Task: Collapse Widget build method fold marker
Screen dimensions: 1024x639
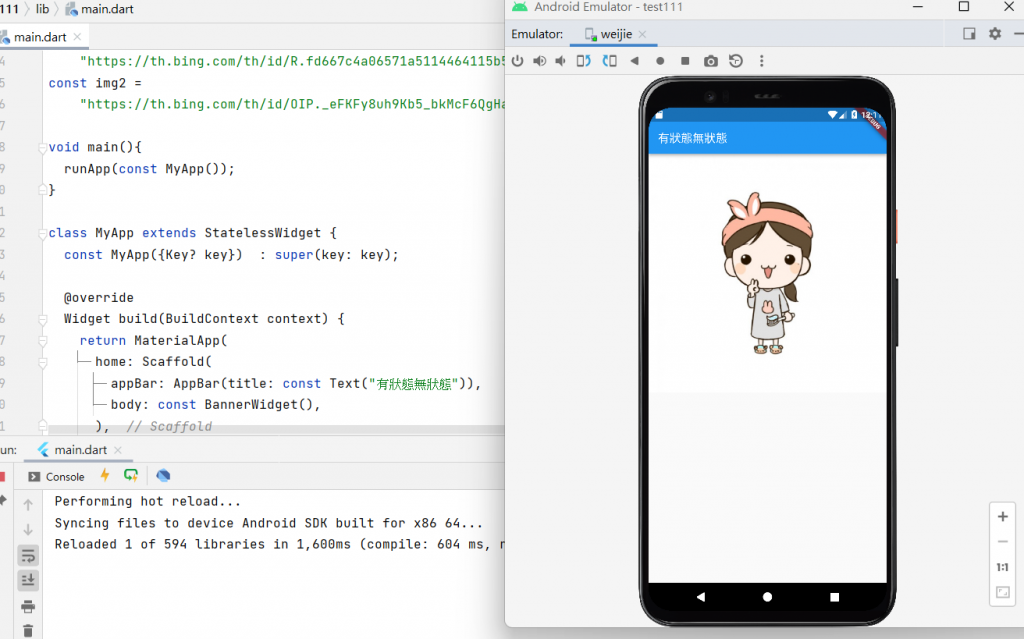Action: tap(42, 320)
